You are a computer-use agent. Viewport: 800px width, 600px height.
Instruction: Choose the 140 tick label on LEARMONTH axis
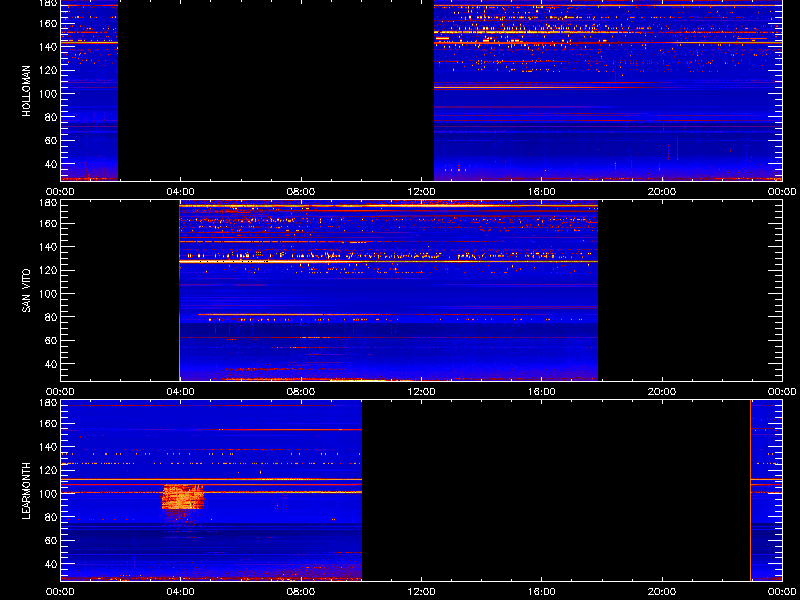[49, 447]
